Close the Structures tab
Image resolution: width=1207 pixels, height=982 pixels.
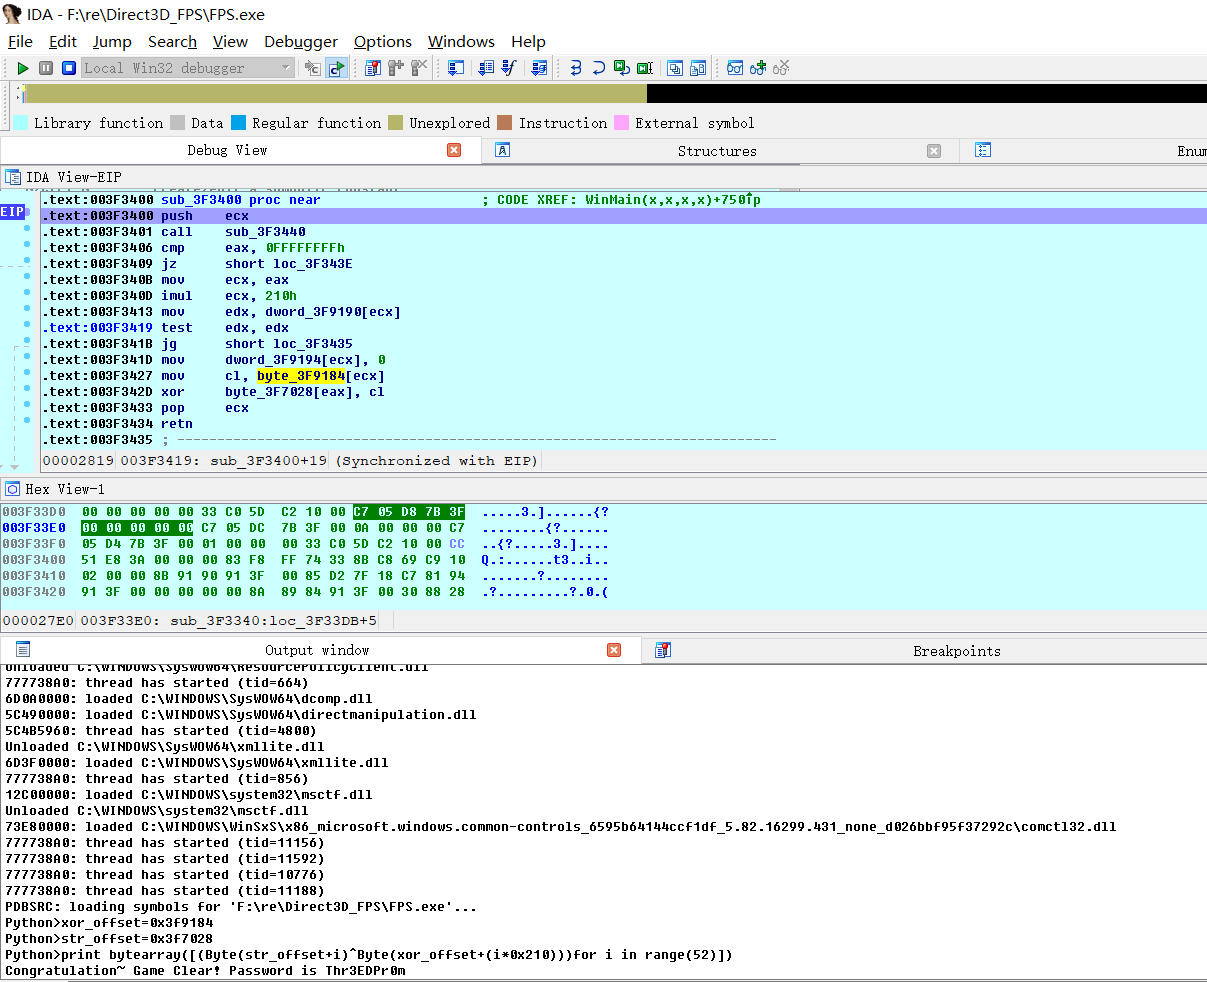[x=934, y=151]
